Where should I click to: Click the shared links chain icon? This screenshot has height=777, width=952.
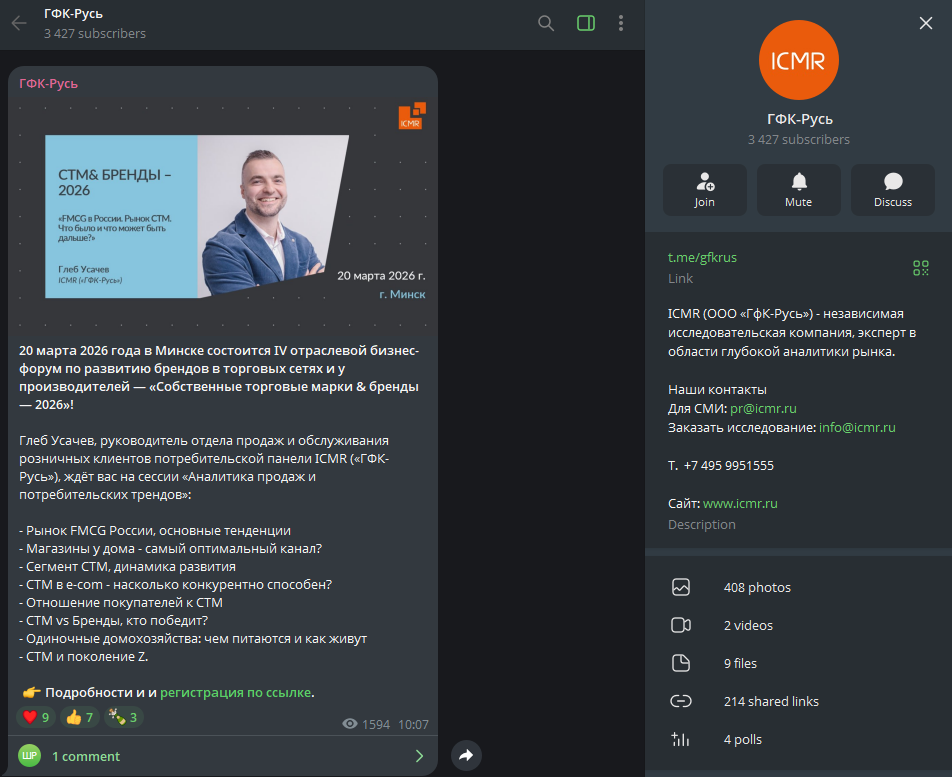[x=681, y=701]
